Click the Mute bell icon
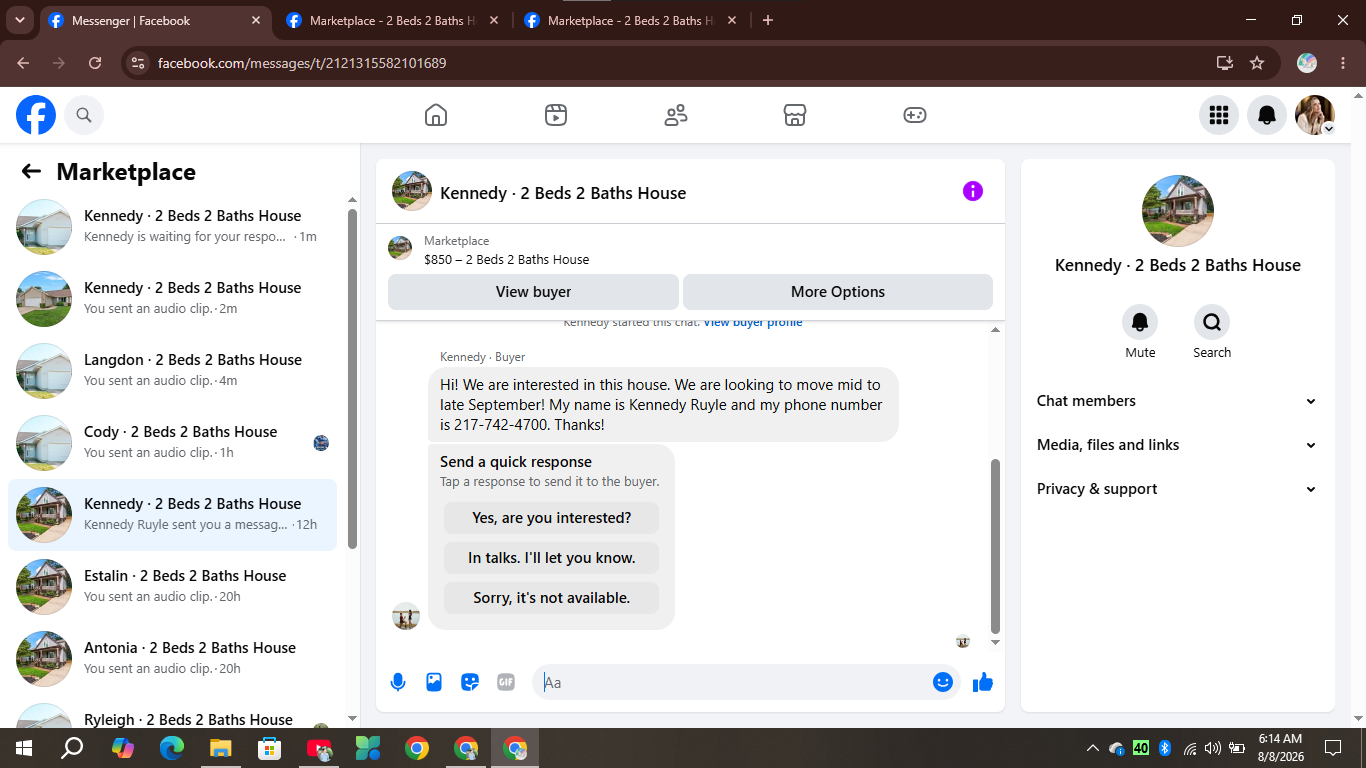This screenshot has height=768, width=1366. tap(1140, 322)
